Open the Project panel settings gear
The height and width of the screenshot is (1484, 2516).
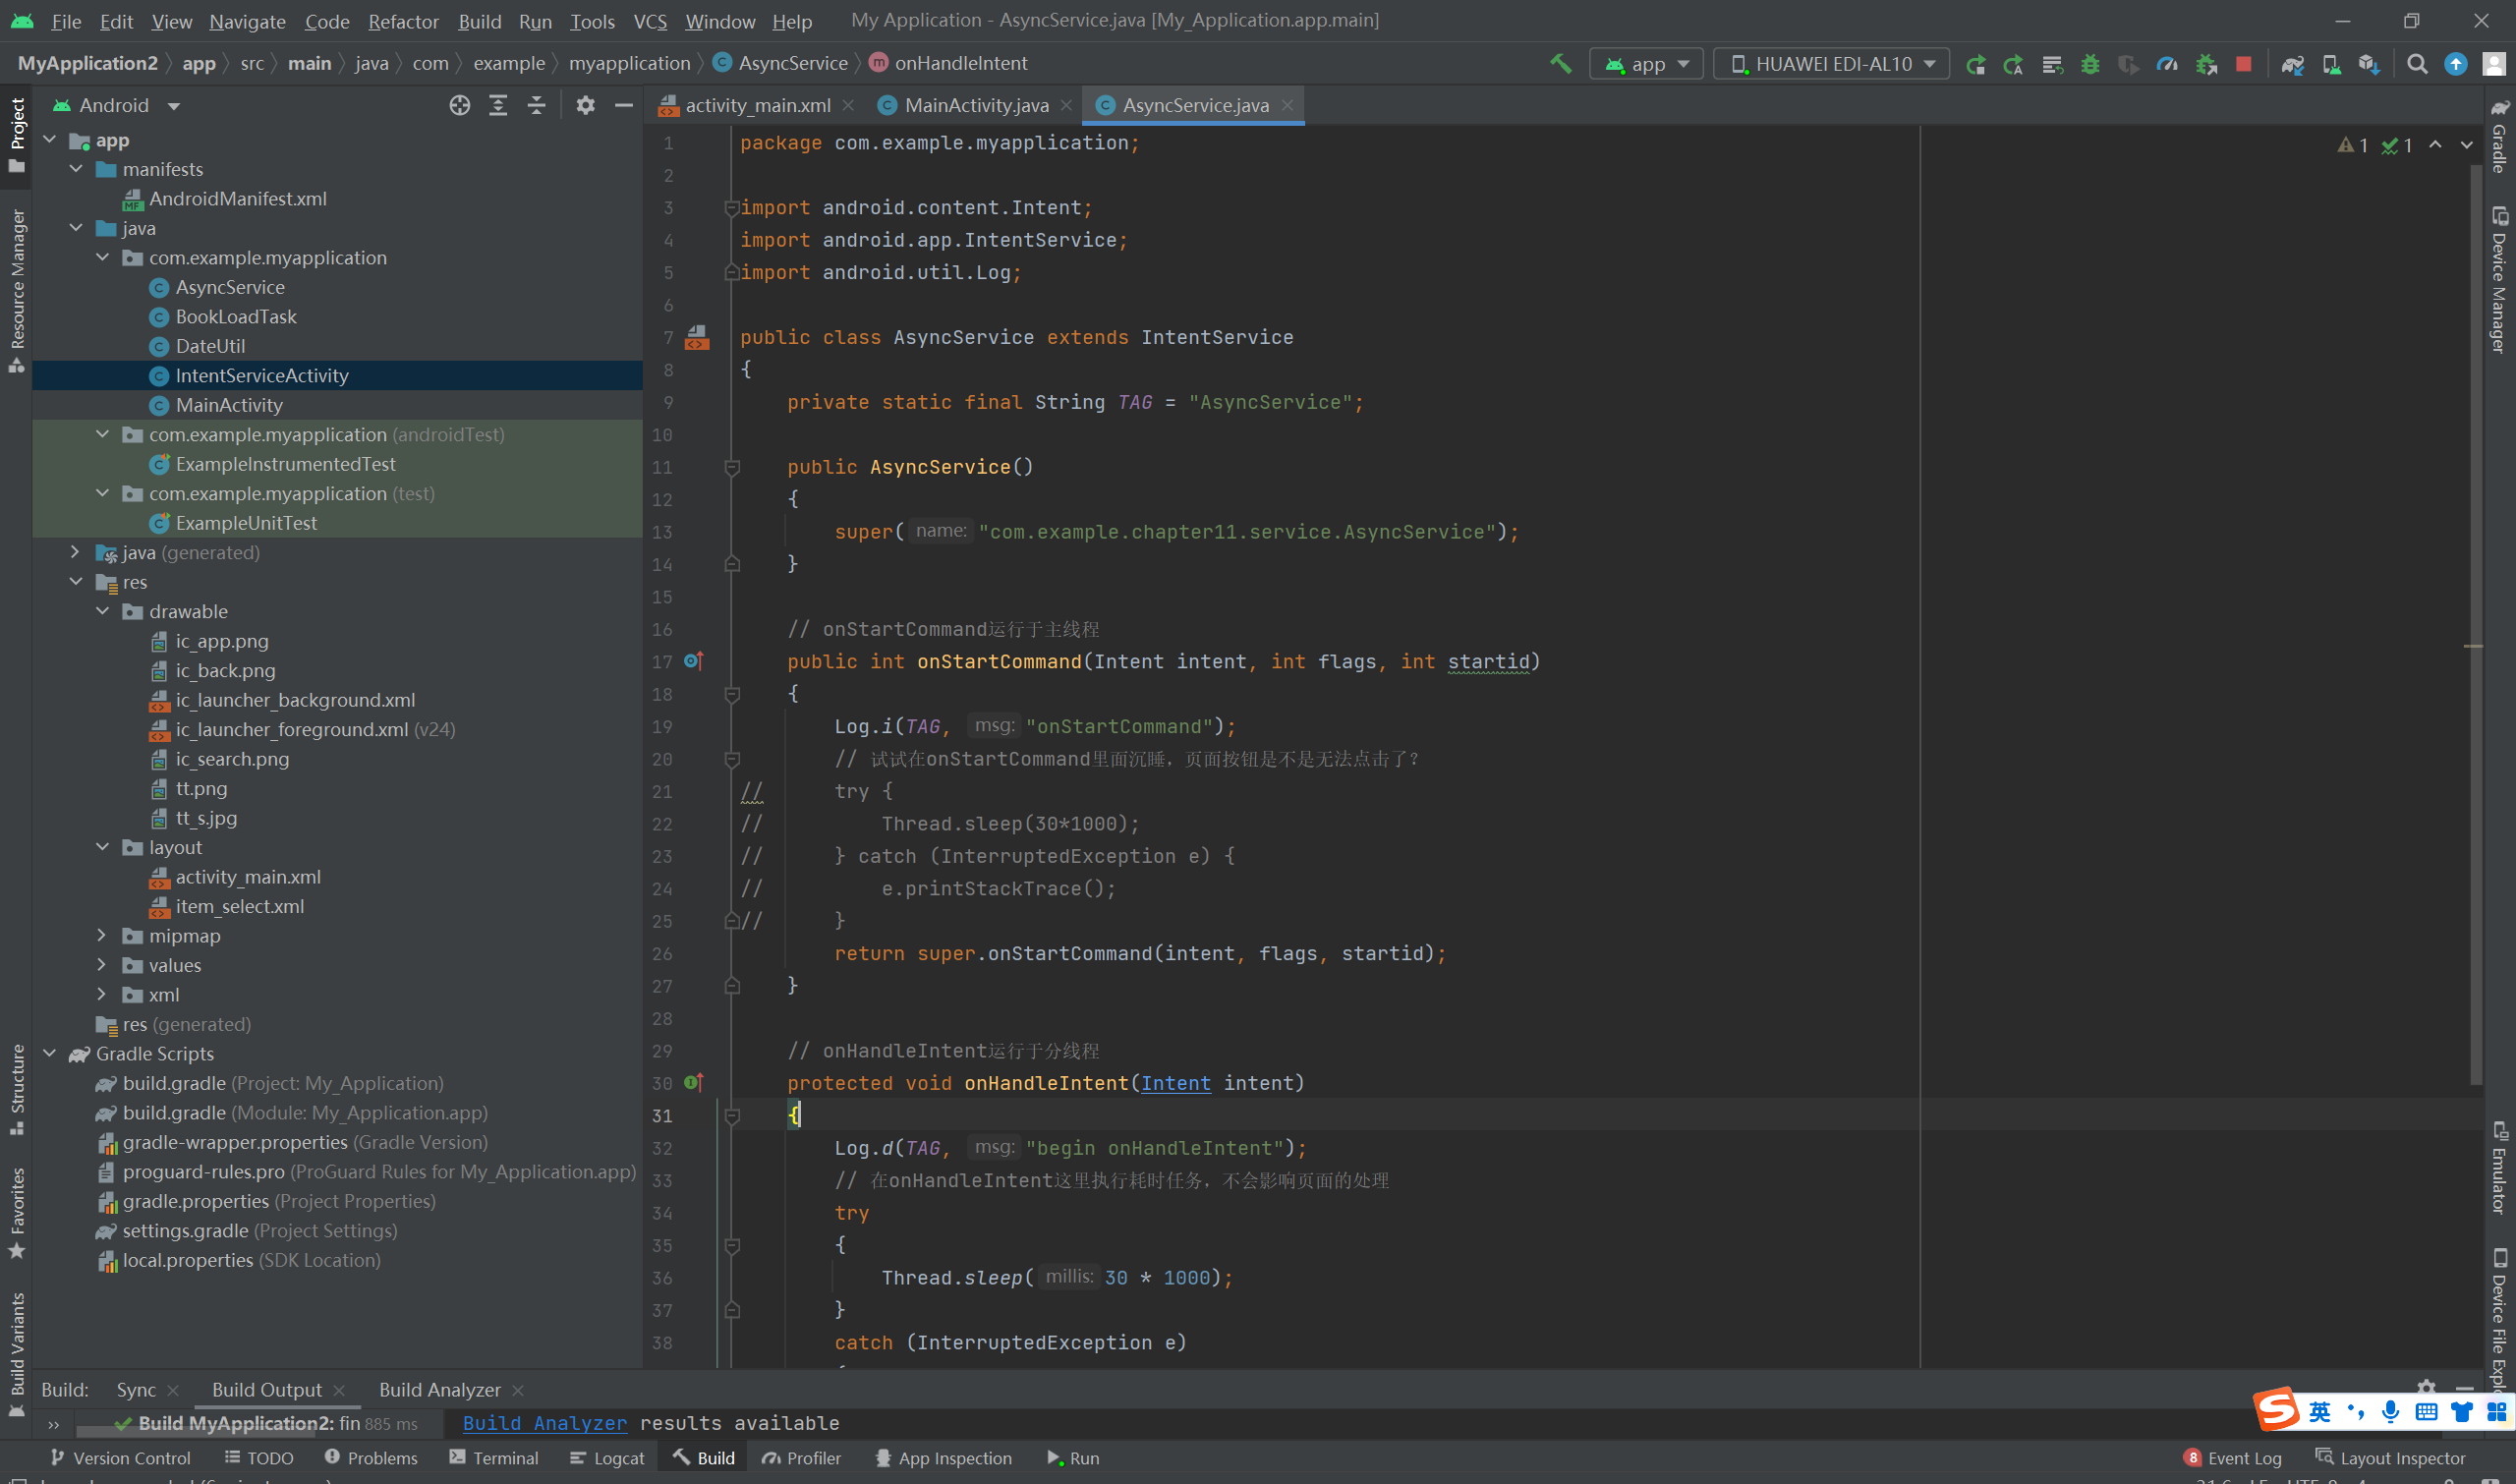[x=585, y=105]
